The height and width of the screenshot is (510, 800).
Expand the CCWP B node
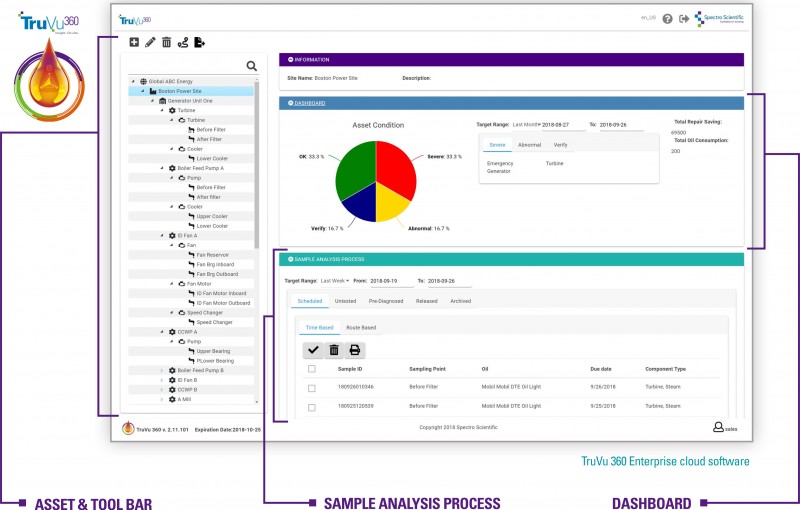[x=162, y=390]
